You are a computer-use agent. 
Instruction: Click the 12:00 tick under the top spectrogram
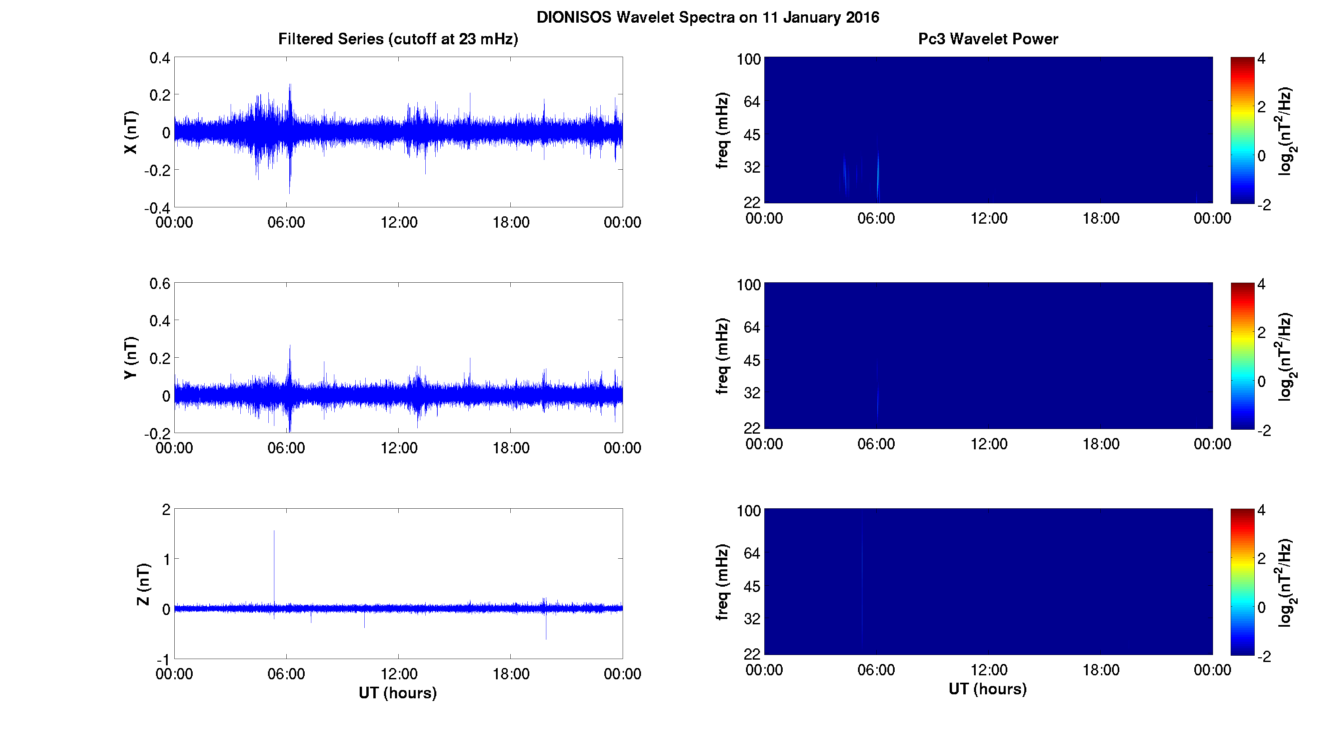989,218
